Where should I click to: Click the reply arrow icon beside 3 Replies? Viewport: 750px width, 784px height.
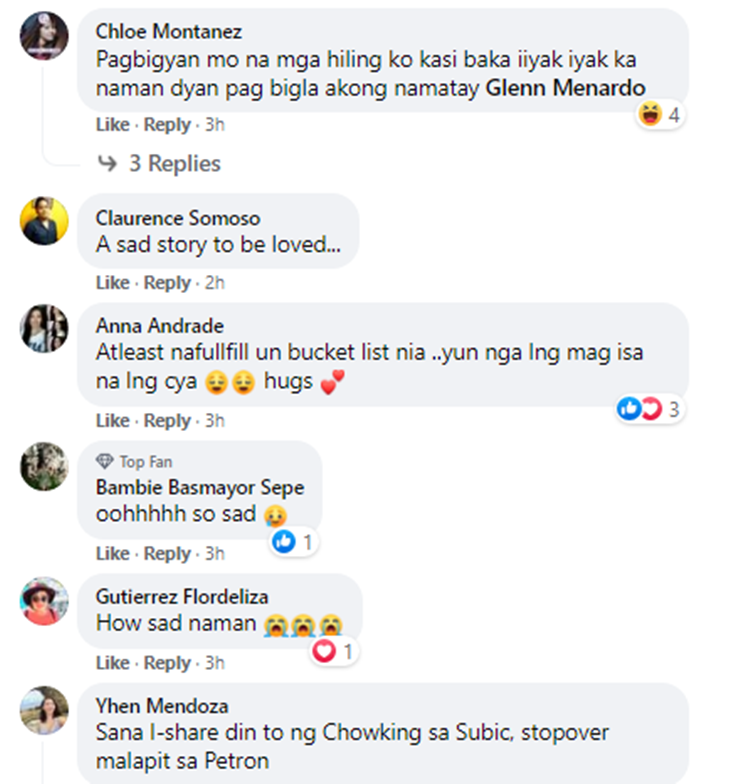(107, 163)
